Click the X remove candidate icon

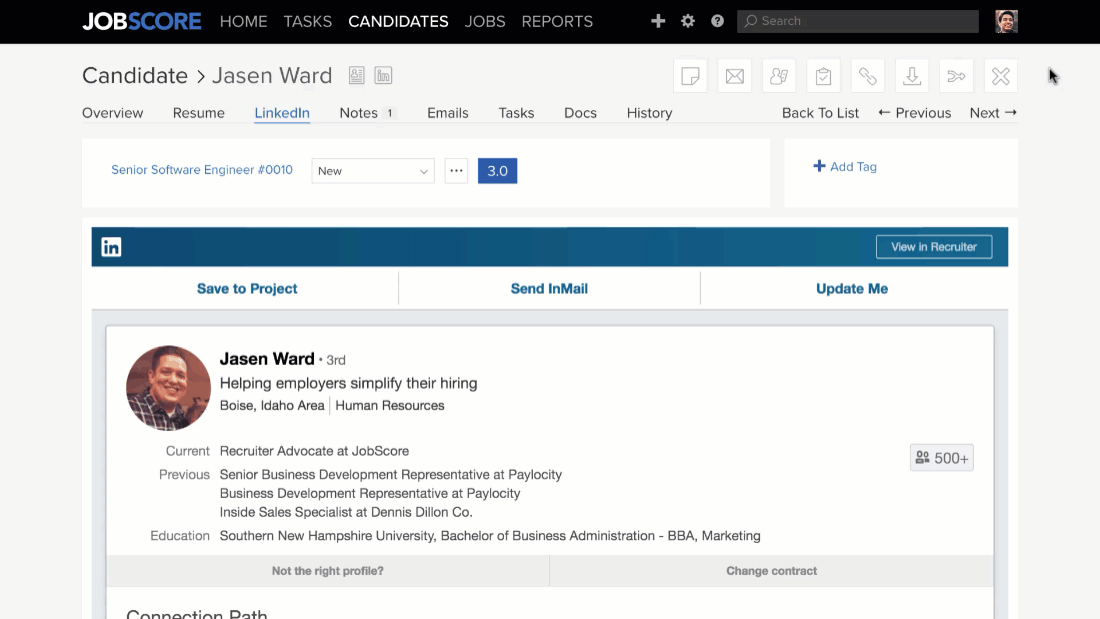click(x=1001, y=76)
